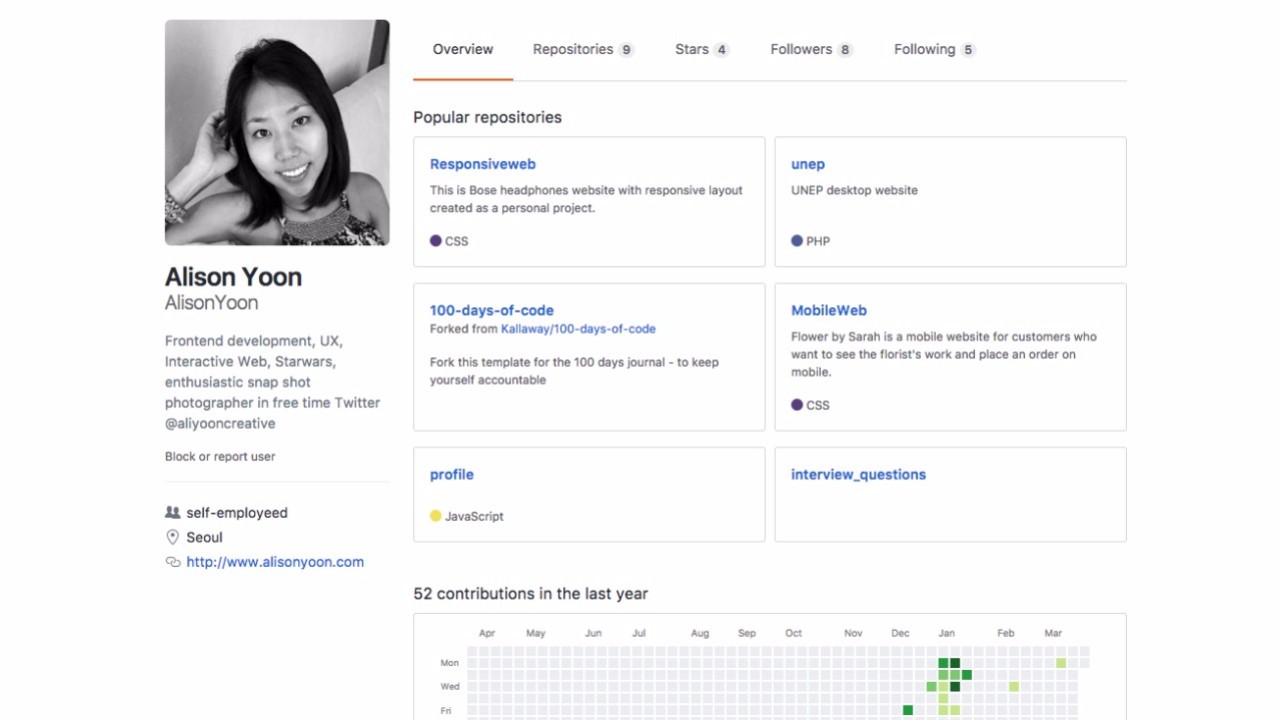Click the profile bio text about Frontend development

(x=273, y=382)
